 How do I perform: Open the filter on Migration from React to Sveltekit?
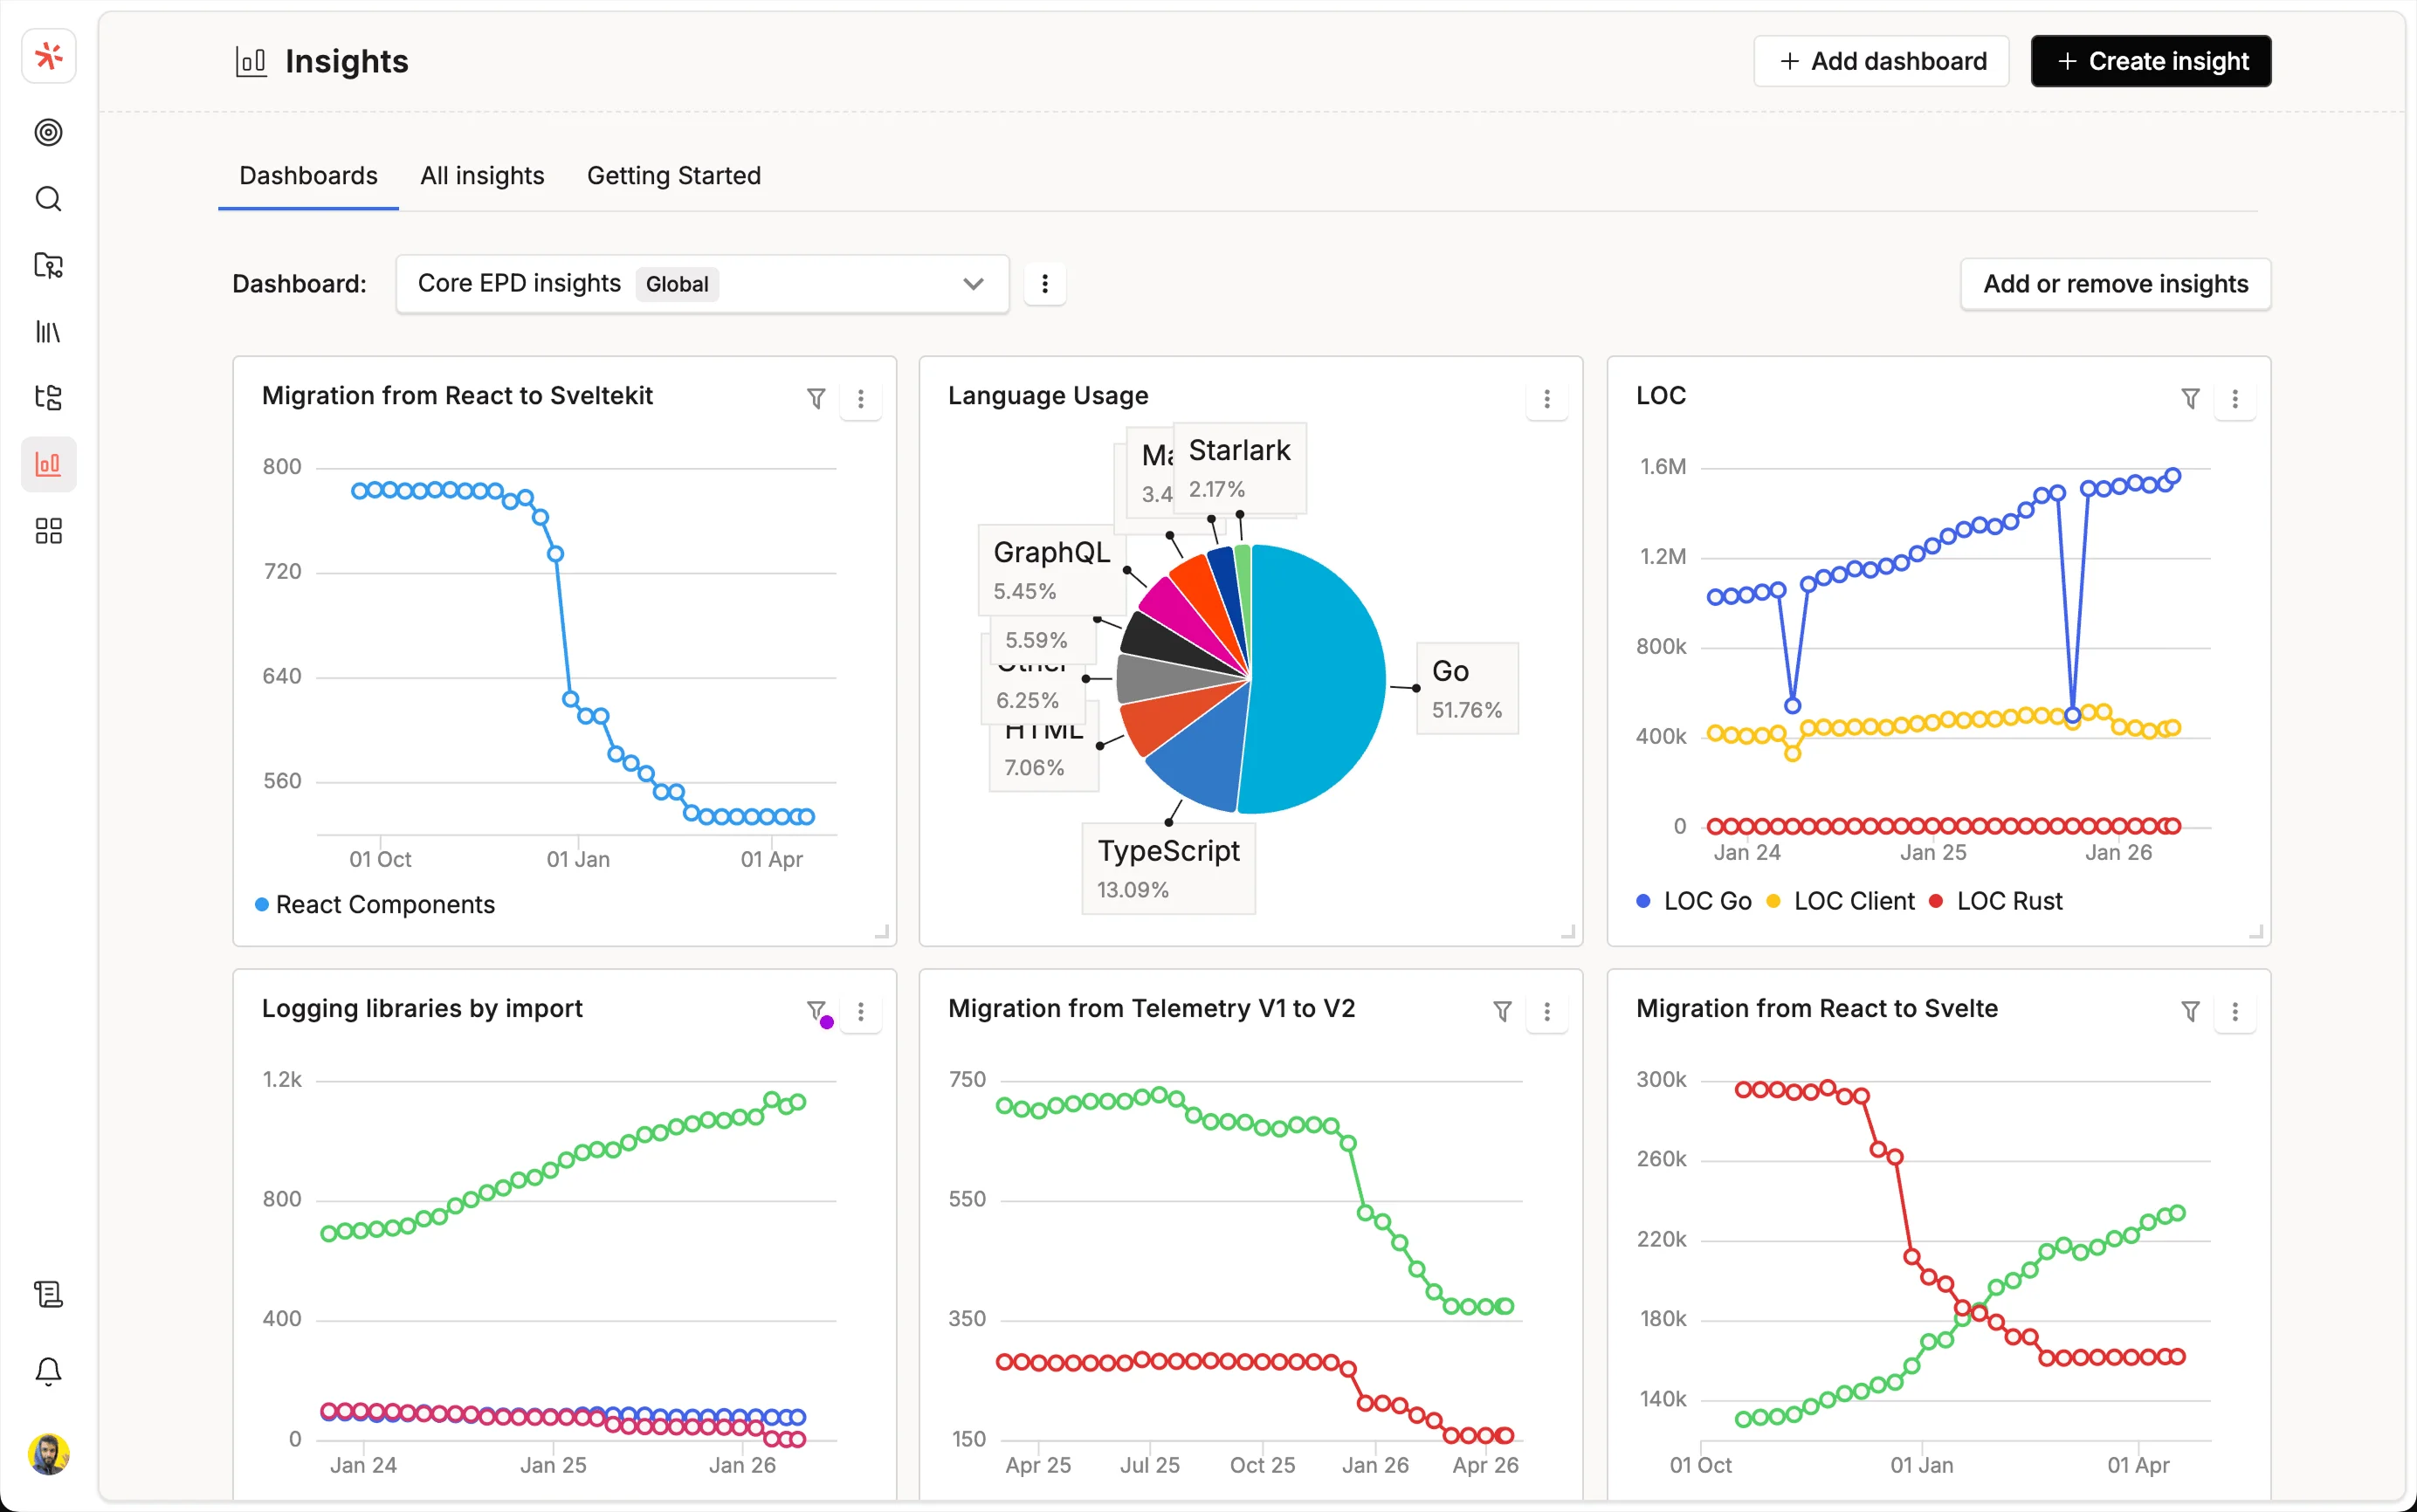coord(815,398)
